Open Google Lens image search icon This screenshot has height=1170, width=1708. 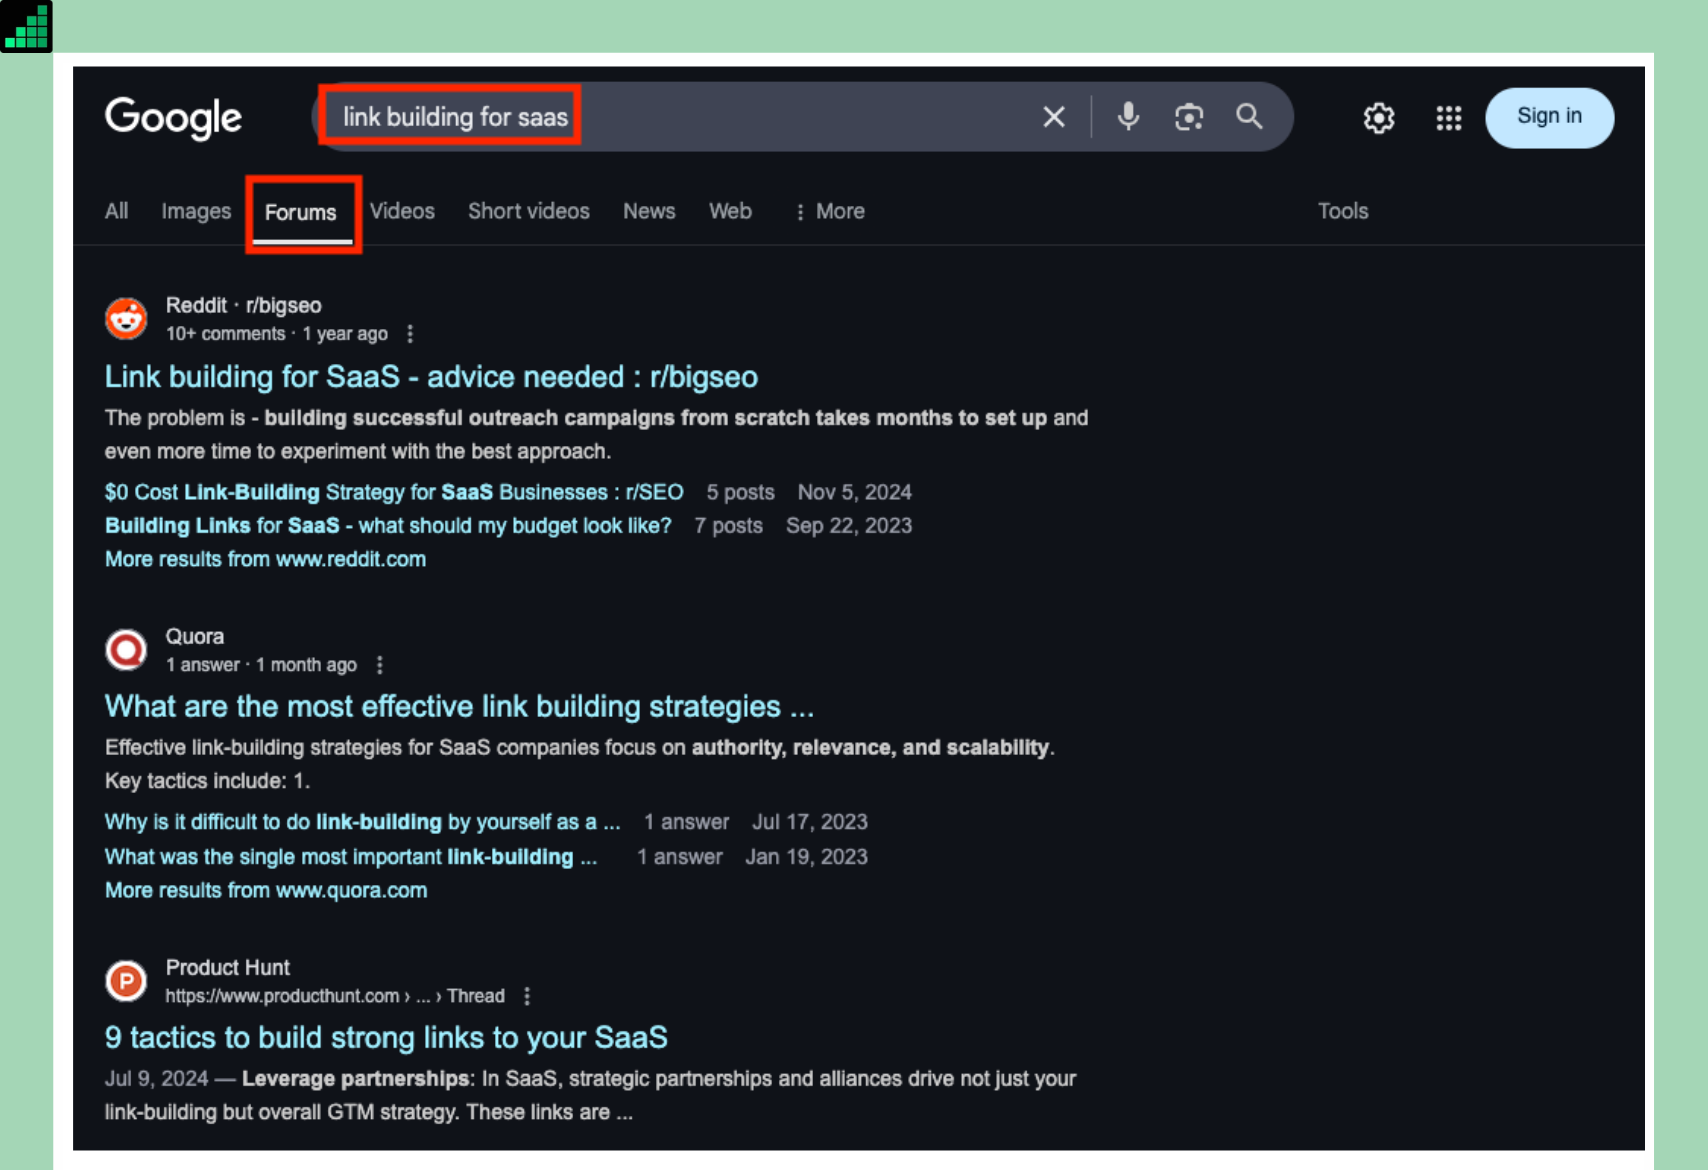point(1188,117)
